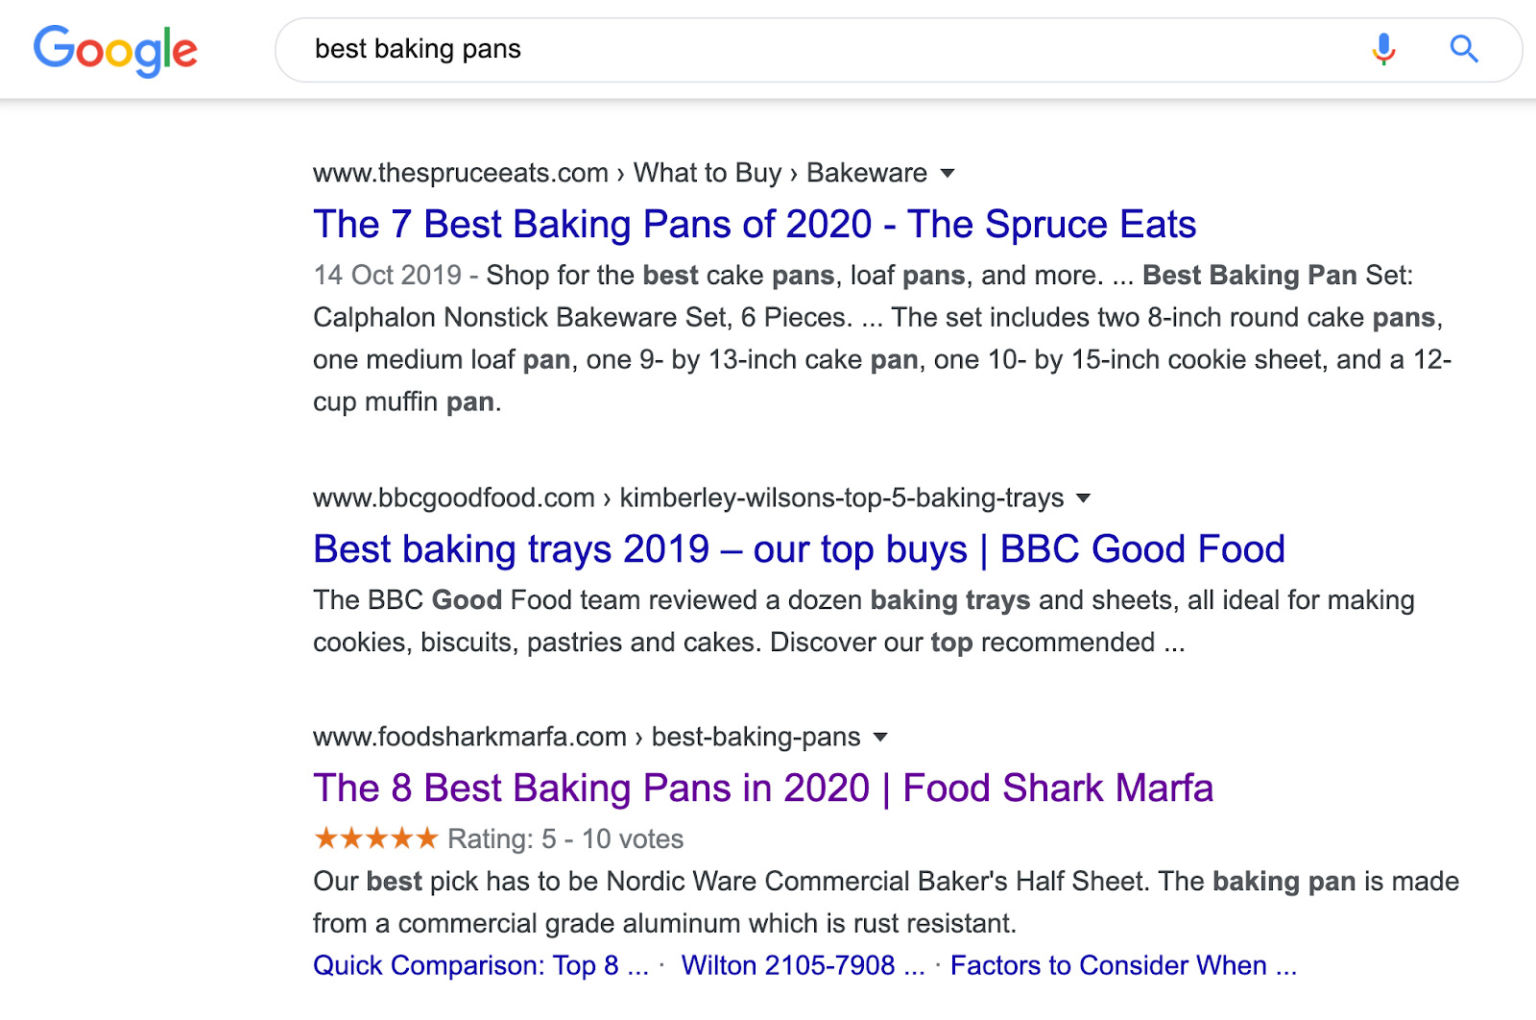Visit 'The 8 Best Baking Pans in 2020' result
1536x1020 pixels.
(x=762, y=788)
